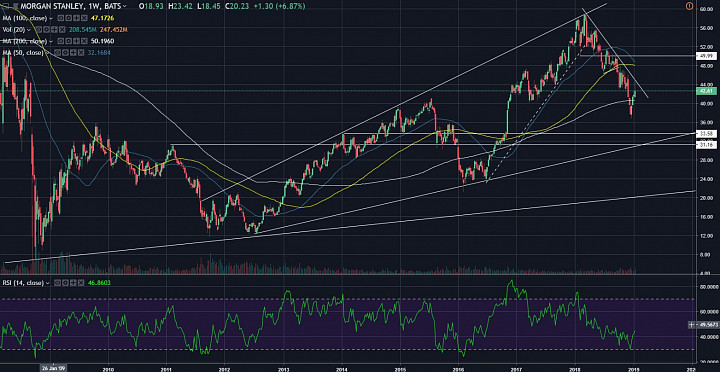Click the MA (200, close) legend label
The height and width of the screenshot is (372, 720).
(25, 41)
